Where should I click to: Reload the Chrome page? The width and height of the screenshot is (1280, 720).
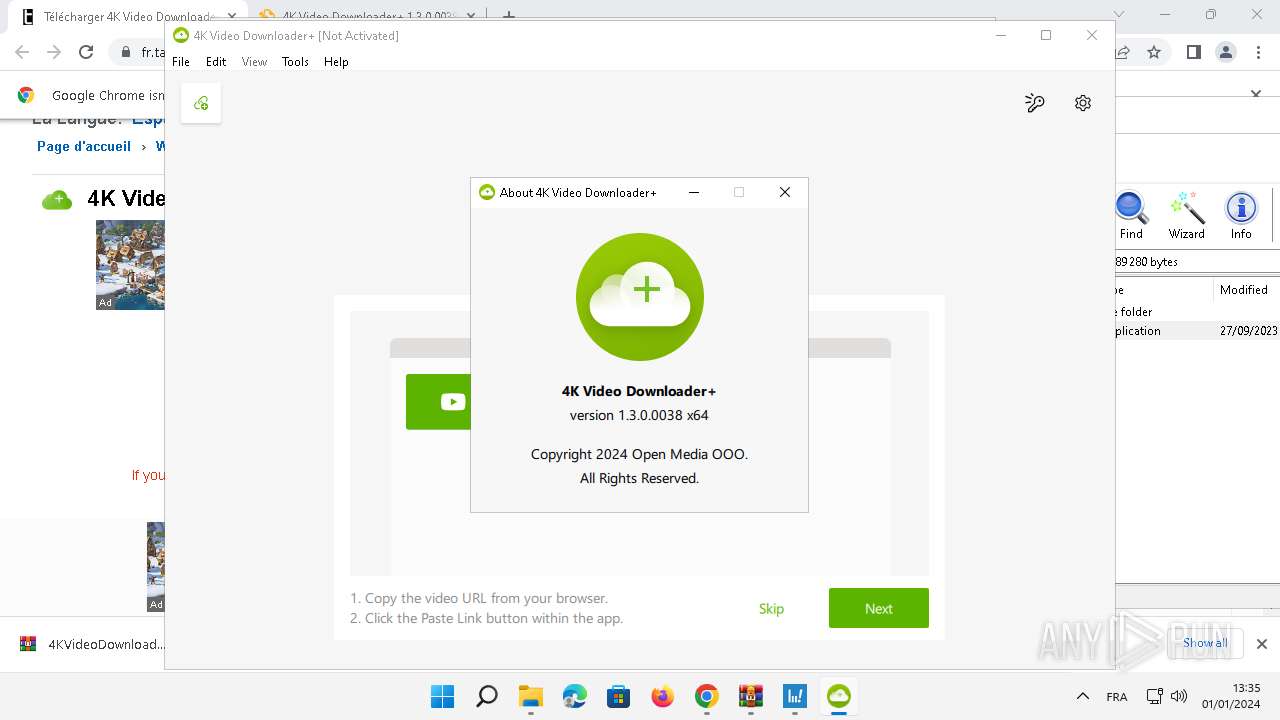[x=86, y=52]
